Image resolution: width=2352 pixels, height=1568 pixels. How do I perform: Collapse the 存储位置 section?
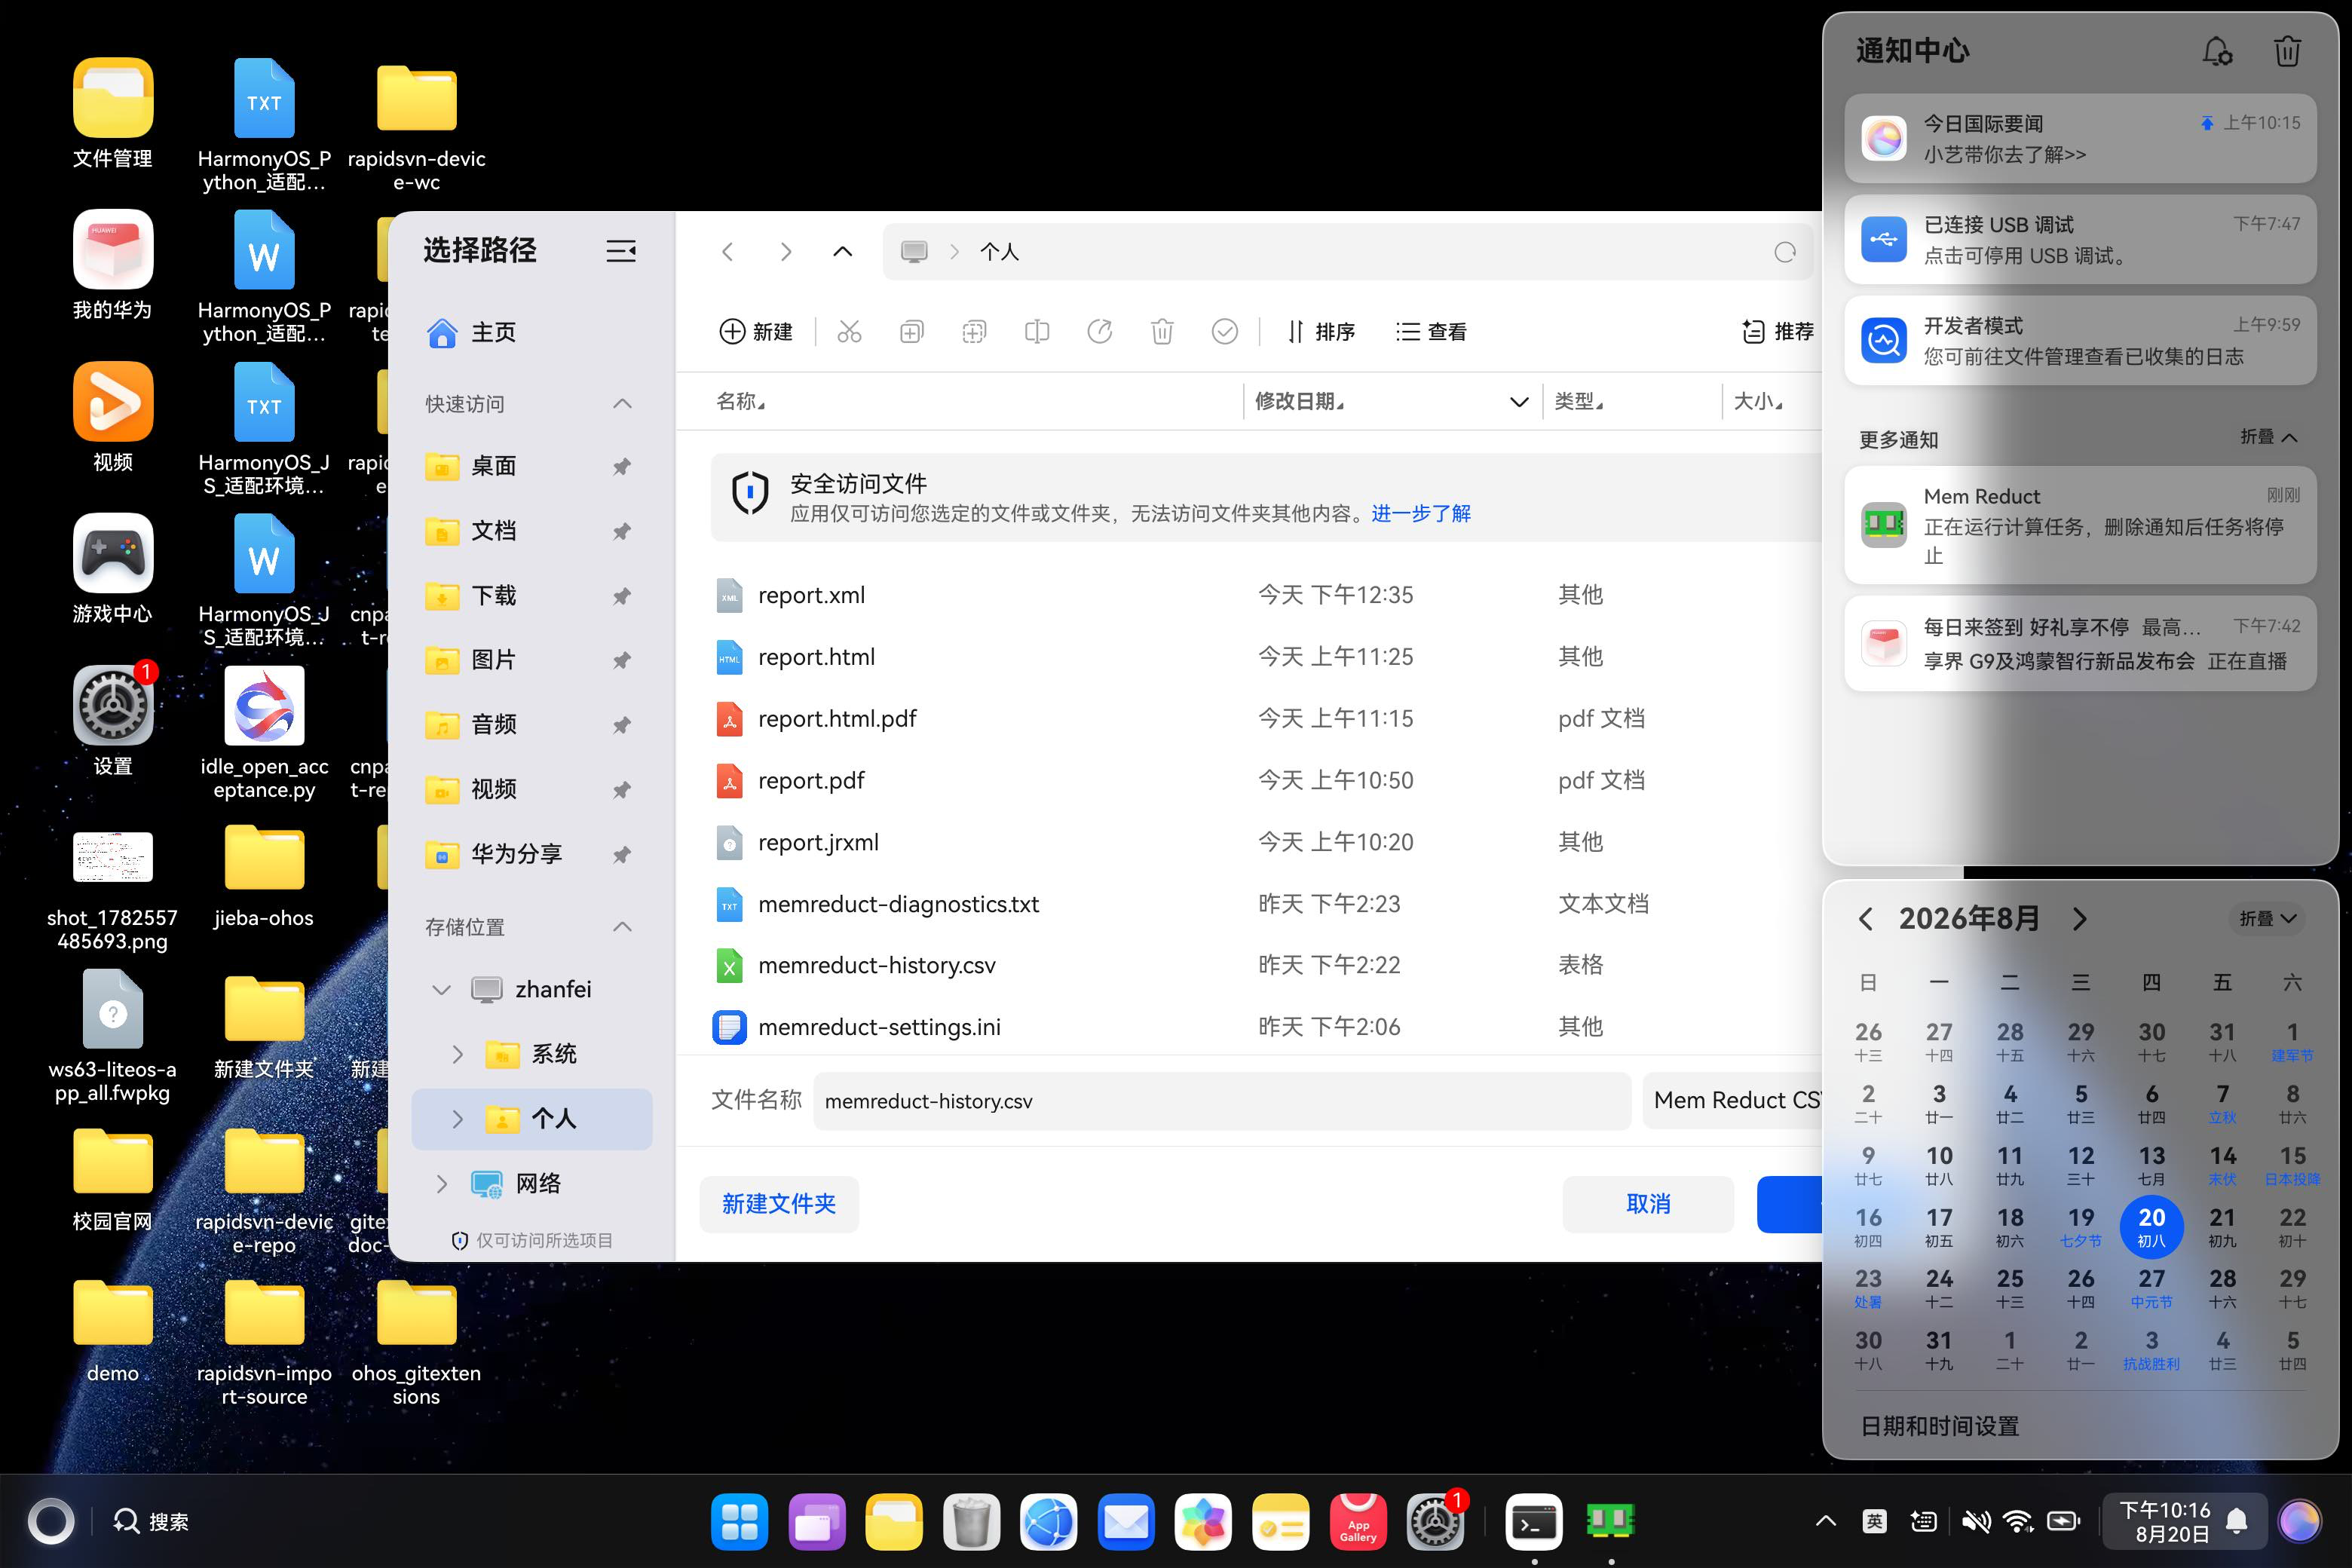pyautogui.click(x=622, y=927)
